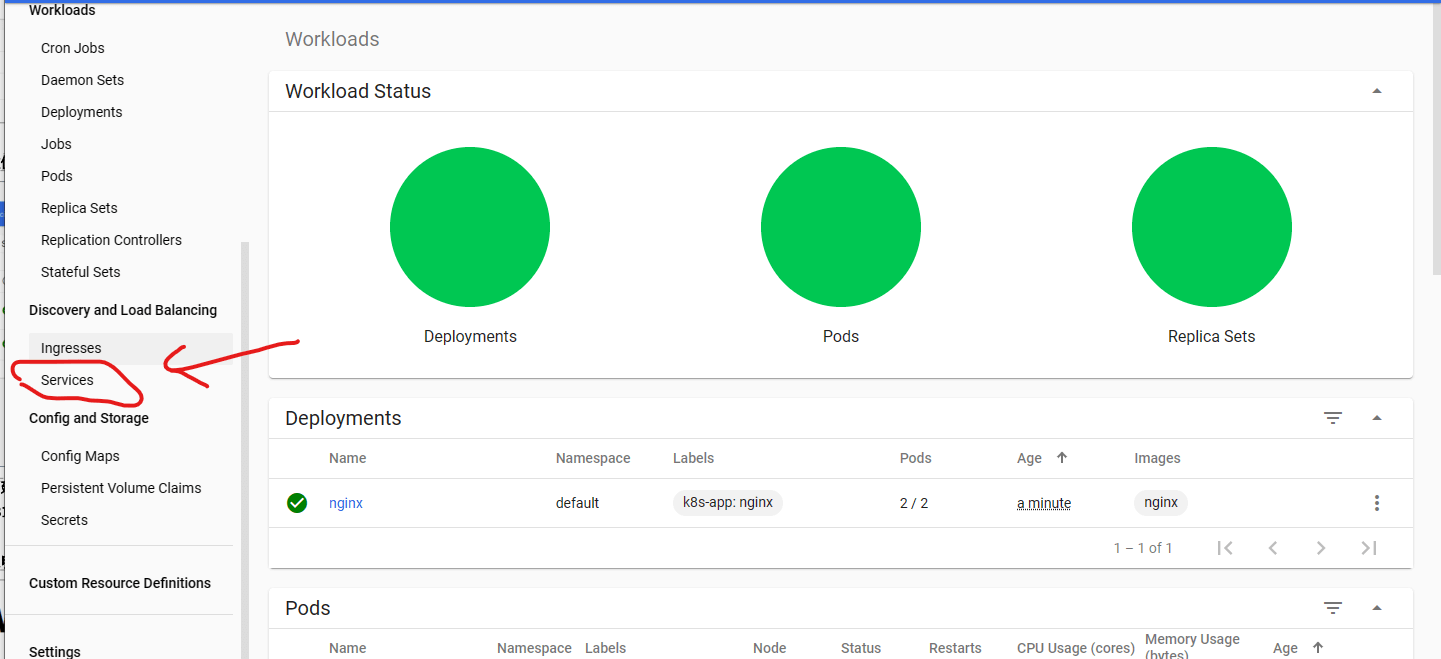Sort Deployments by Age arrow
1441x659 pixels.
tap(1062, 458)
